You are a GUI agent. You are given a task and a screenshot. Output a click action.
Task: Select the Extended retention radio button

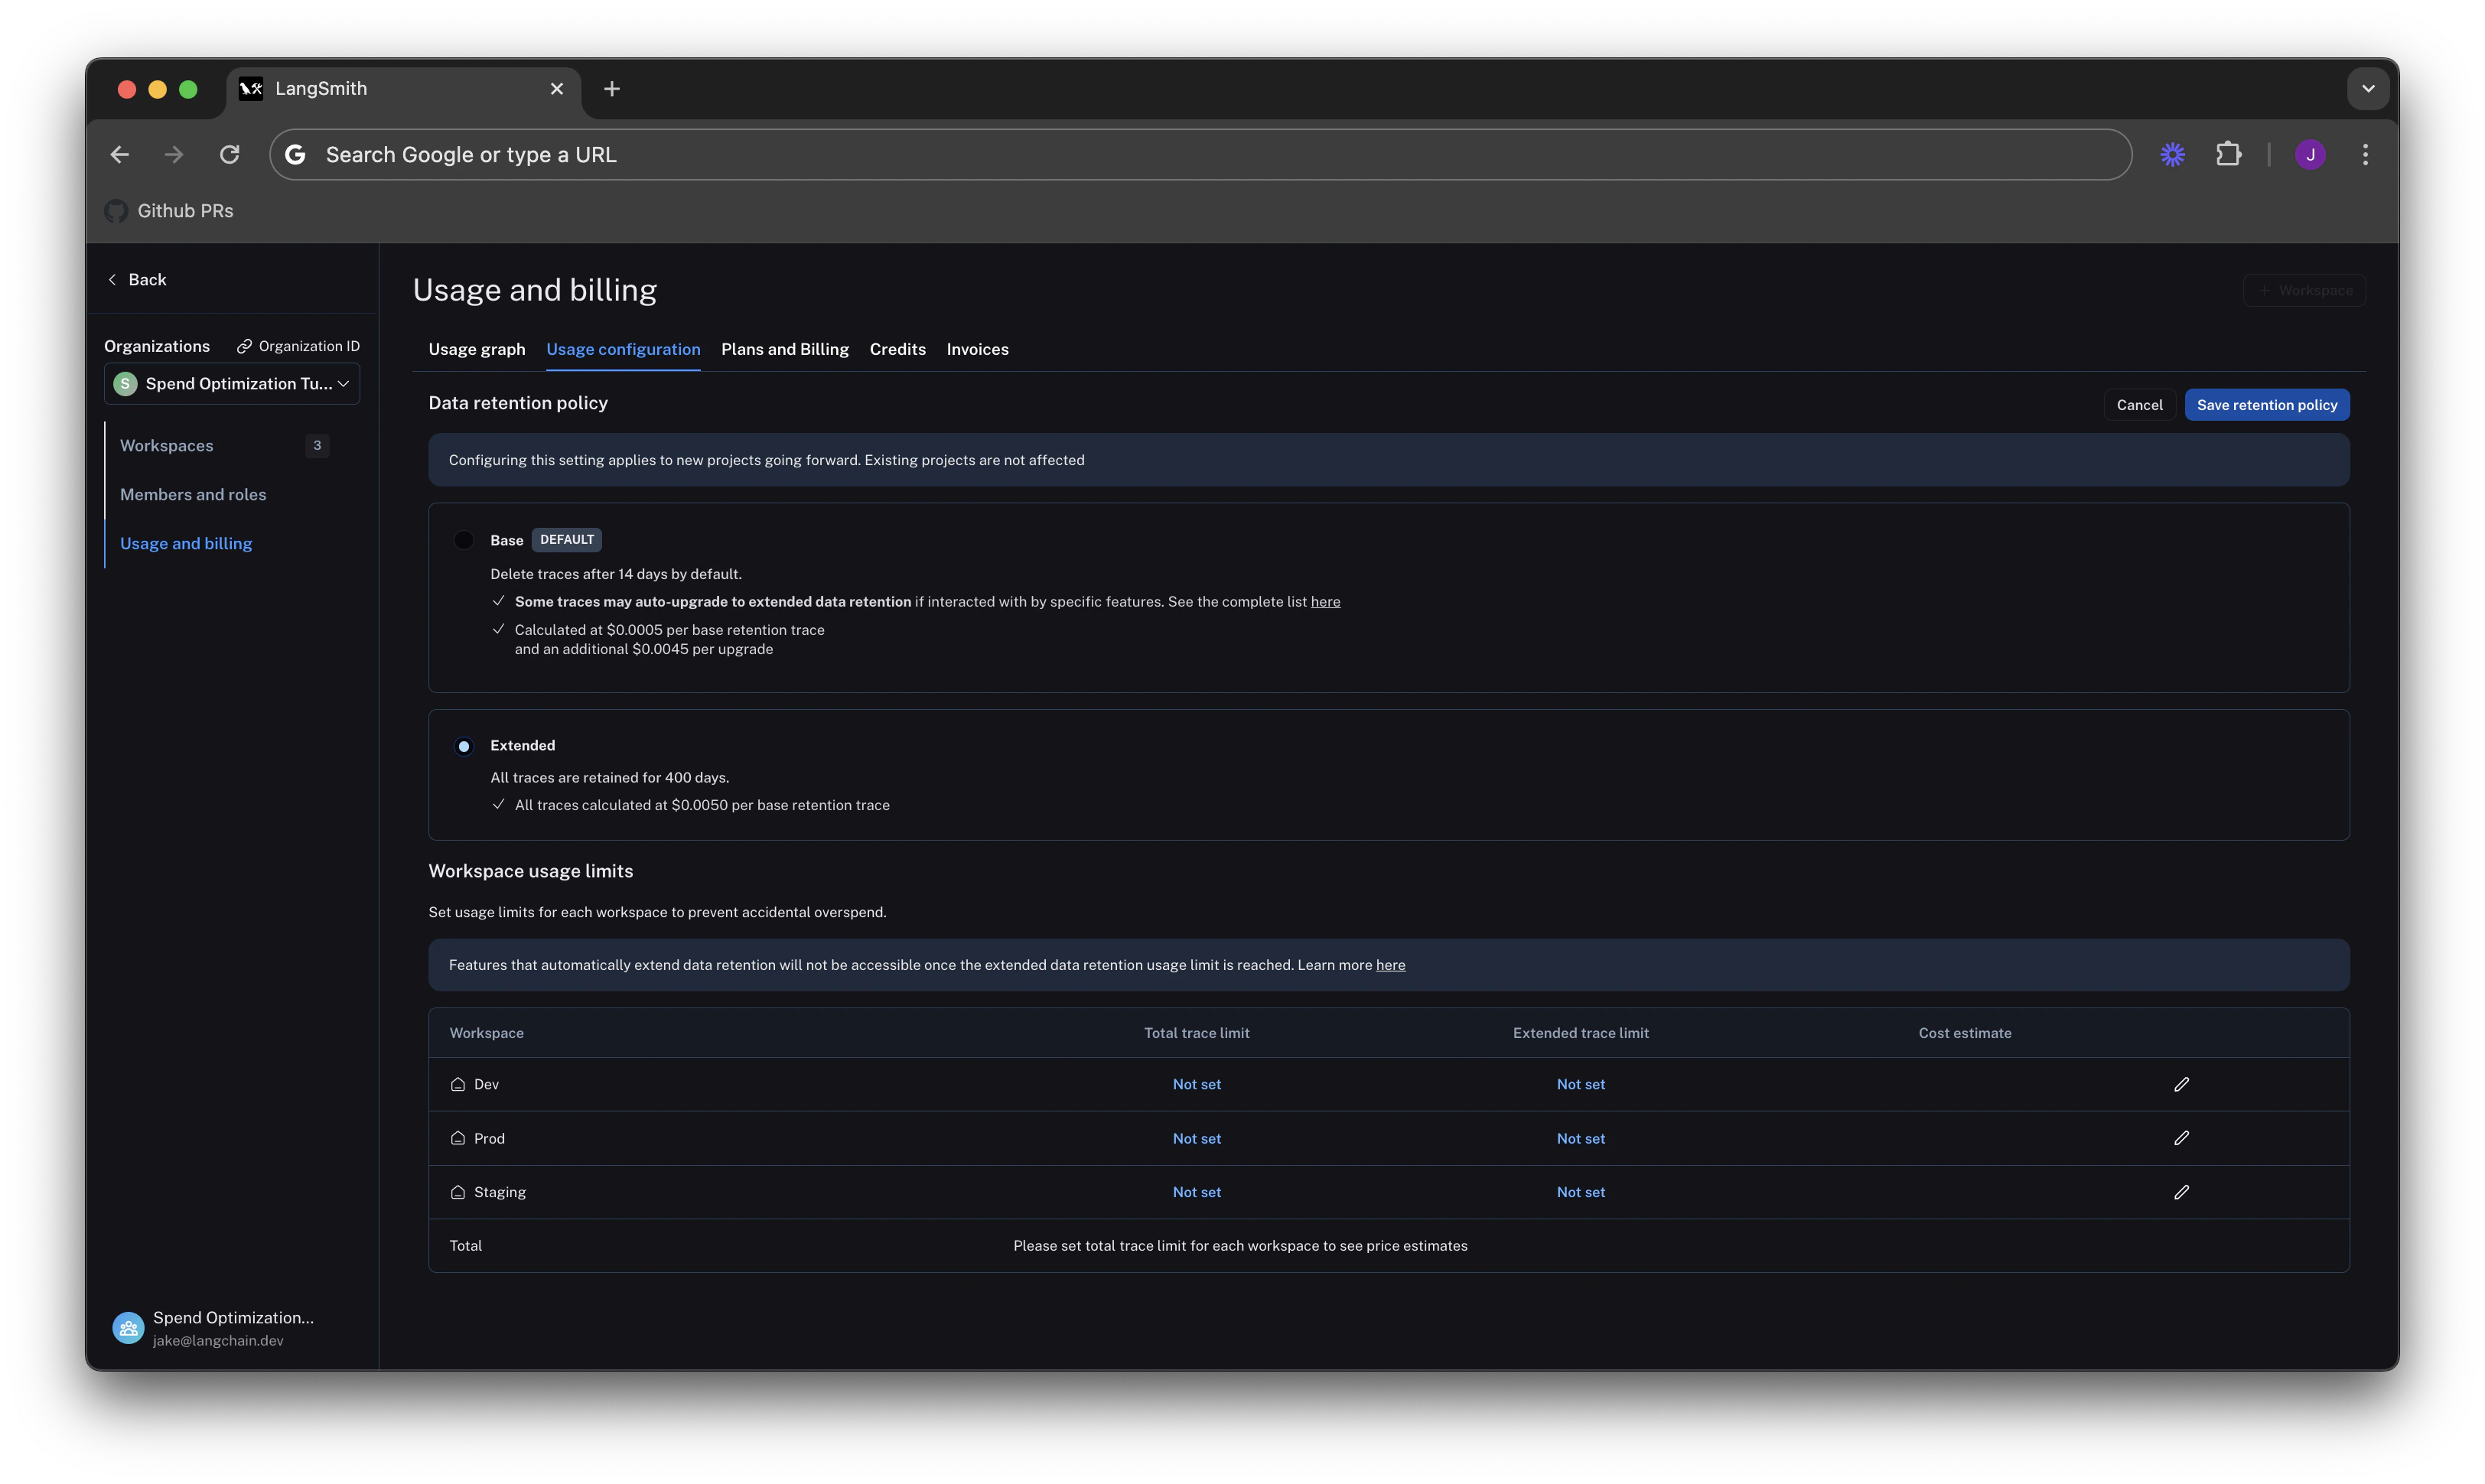(x=463, y=746)
